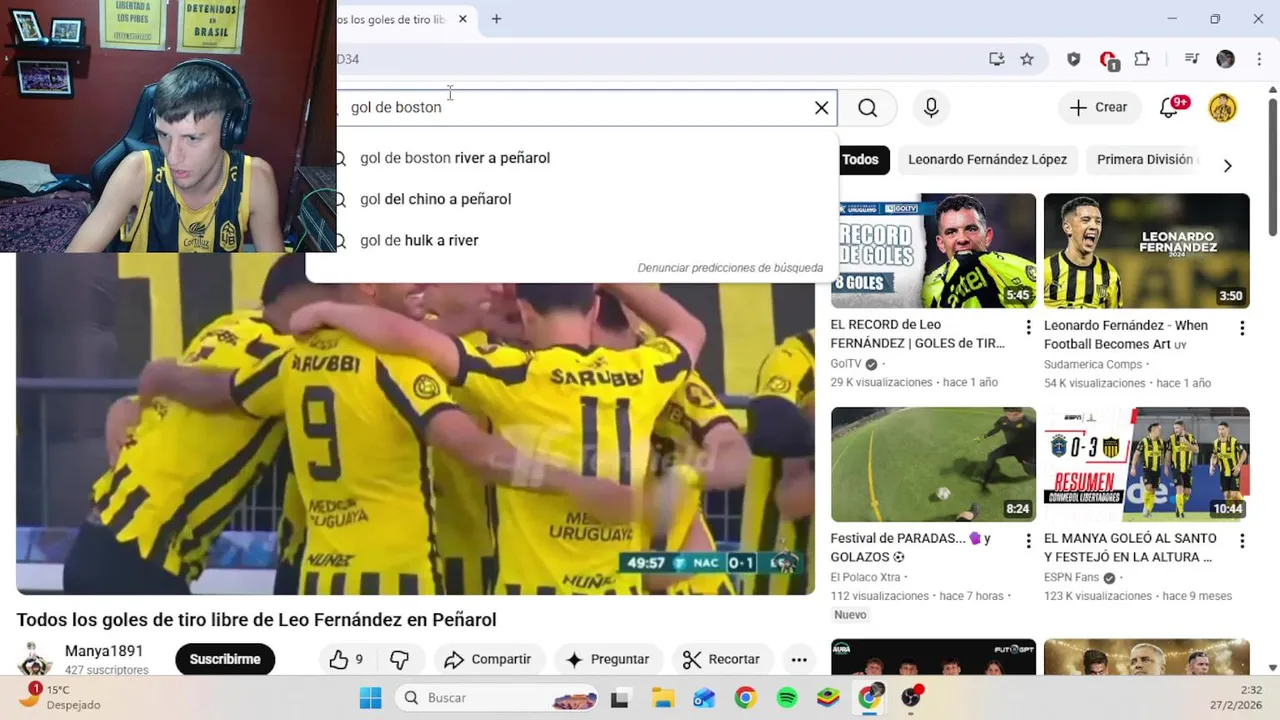Pick suggestion 'gol de hulk a river'

[419, 240]
